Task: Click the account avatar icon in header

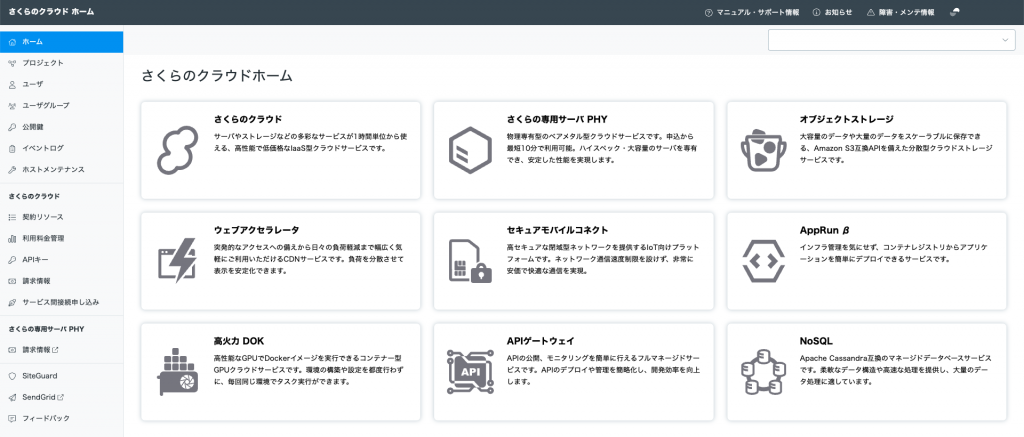Action: 955,12
